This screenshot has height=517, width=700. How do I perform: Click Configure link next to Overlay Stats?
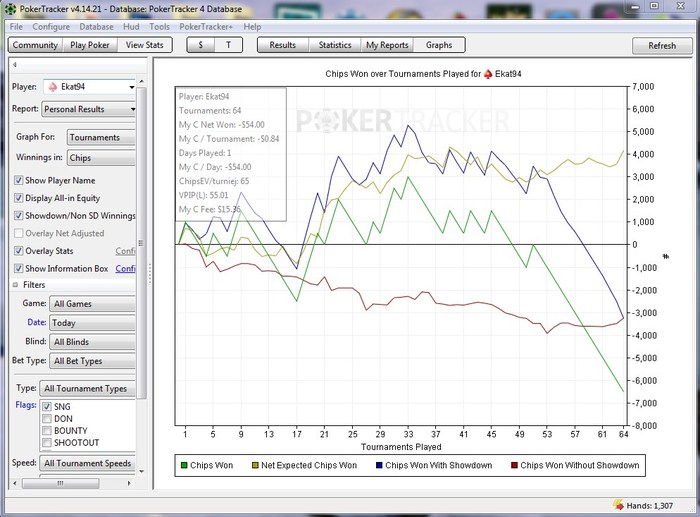pyautogui.click(x=125, y=251)
